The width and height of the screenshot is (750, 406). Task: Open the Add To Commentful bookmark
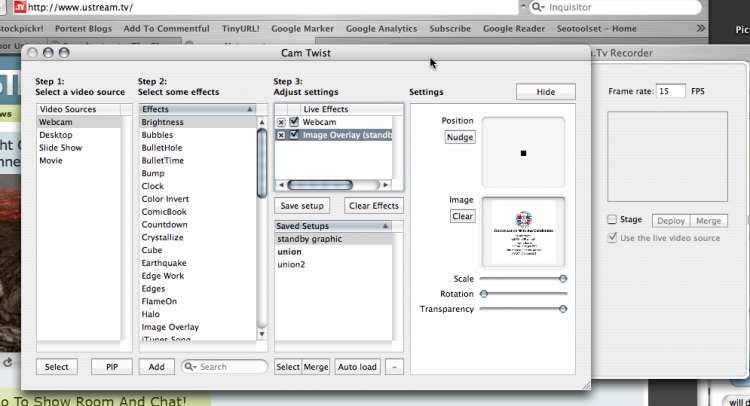point(166,29)
